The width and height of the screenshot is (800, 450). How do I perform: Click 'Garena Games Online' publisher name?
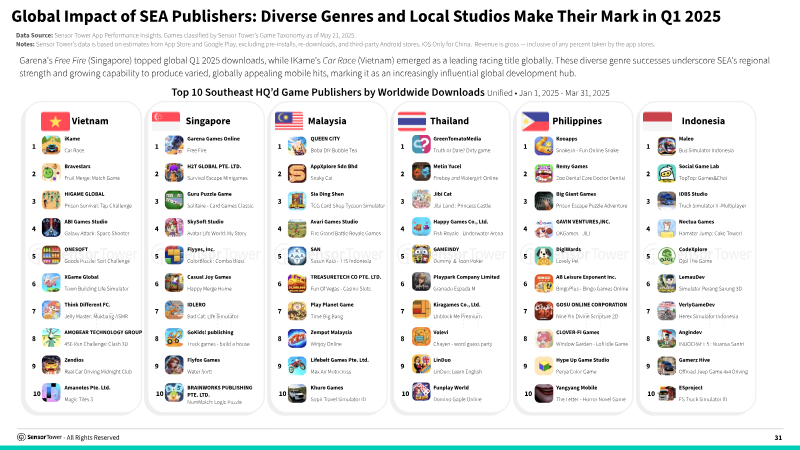213,139
